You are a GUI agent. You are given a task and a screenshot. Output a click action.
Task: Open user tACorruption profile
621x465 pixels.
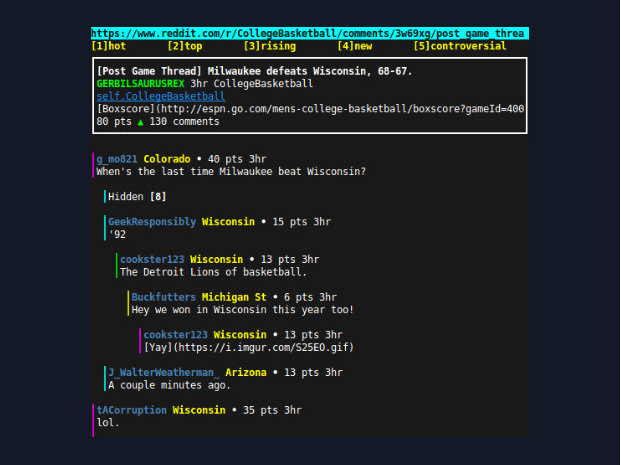(x=131, y=410)
